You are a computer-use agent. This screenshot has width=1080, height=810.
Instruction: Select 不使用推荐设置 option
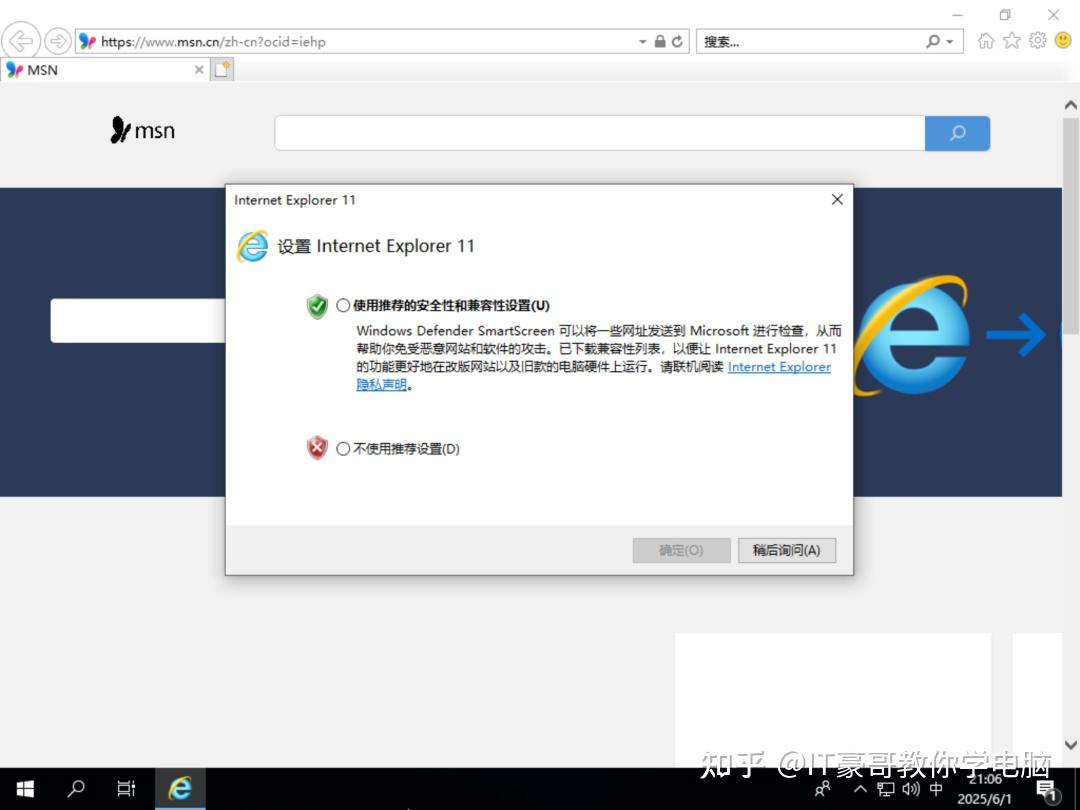point(343,448)
